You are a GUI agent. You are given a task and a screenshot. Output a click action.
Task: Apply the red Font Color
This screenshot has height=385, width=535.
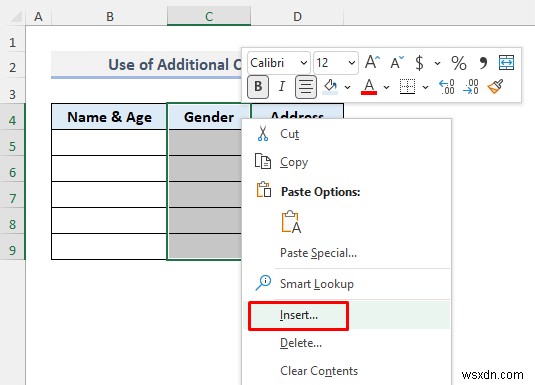pos(369,87)
